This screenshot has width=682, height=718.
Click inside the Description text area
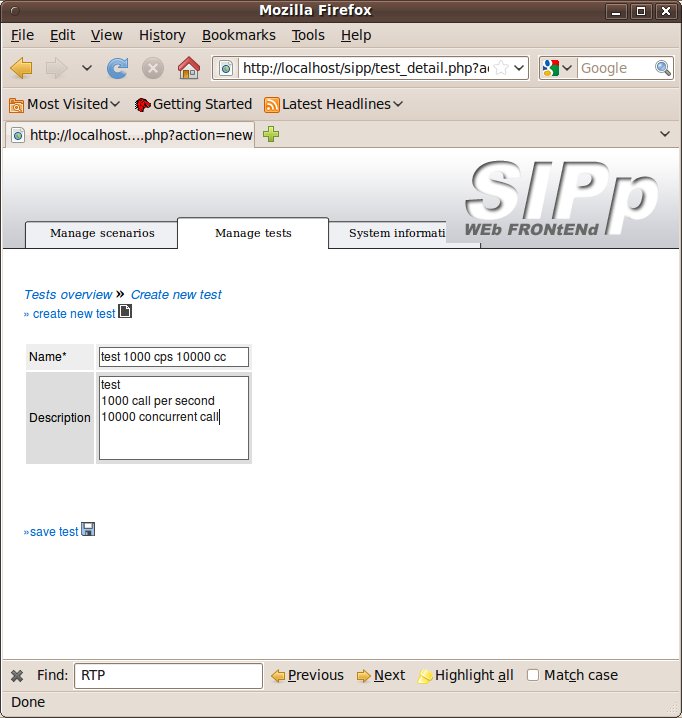174,418
